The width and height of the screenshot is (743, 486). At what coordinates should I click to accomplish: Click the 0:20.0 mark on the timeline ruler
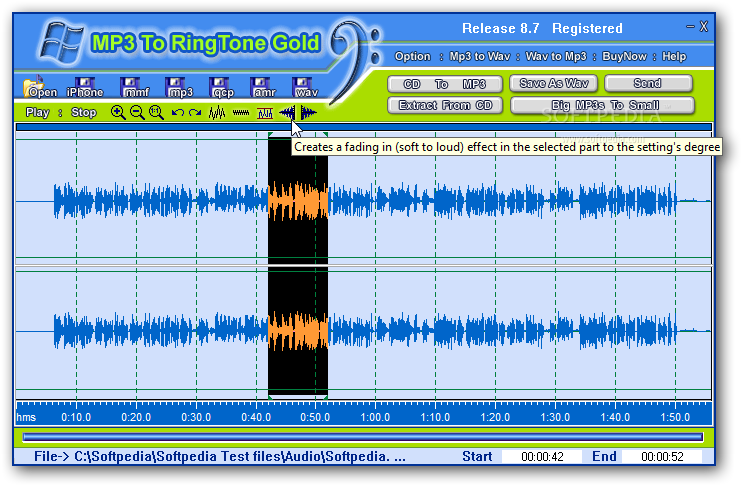click(x=136, y=417)
